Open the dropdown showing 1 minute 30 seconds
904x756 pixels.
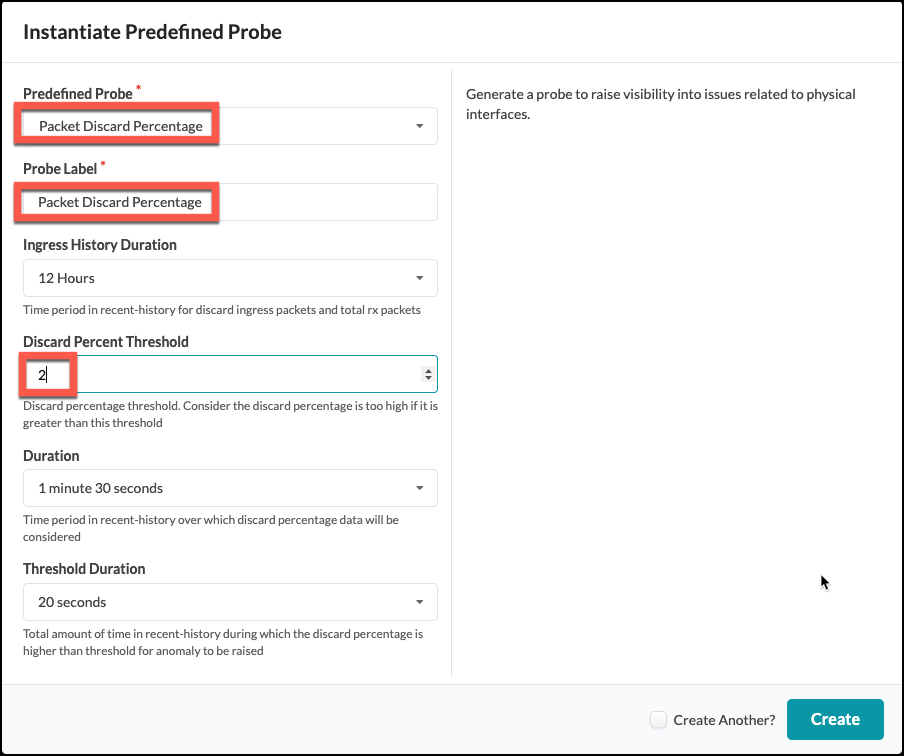(230, 488)
